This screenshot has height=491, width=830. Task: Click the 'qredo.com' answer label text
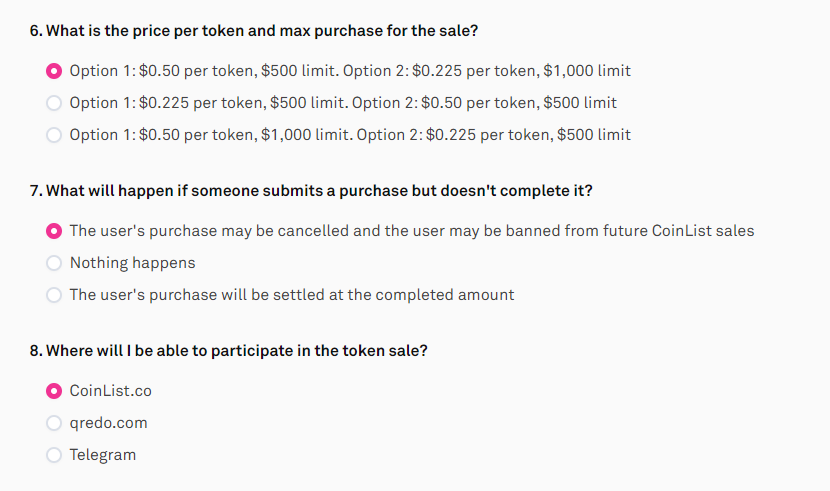pyautogui.click(x=108, y=423)
